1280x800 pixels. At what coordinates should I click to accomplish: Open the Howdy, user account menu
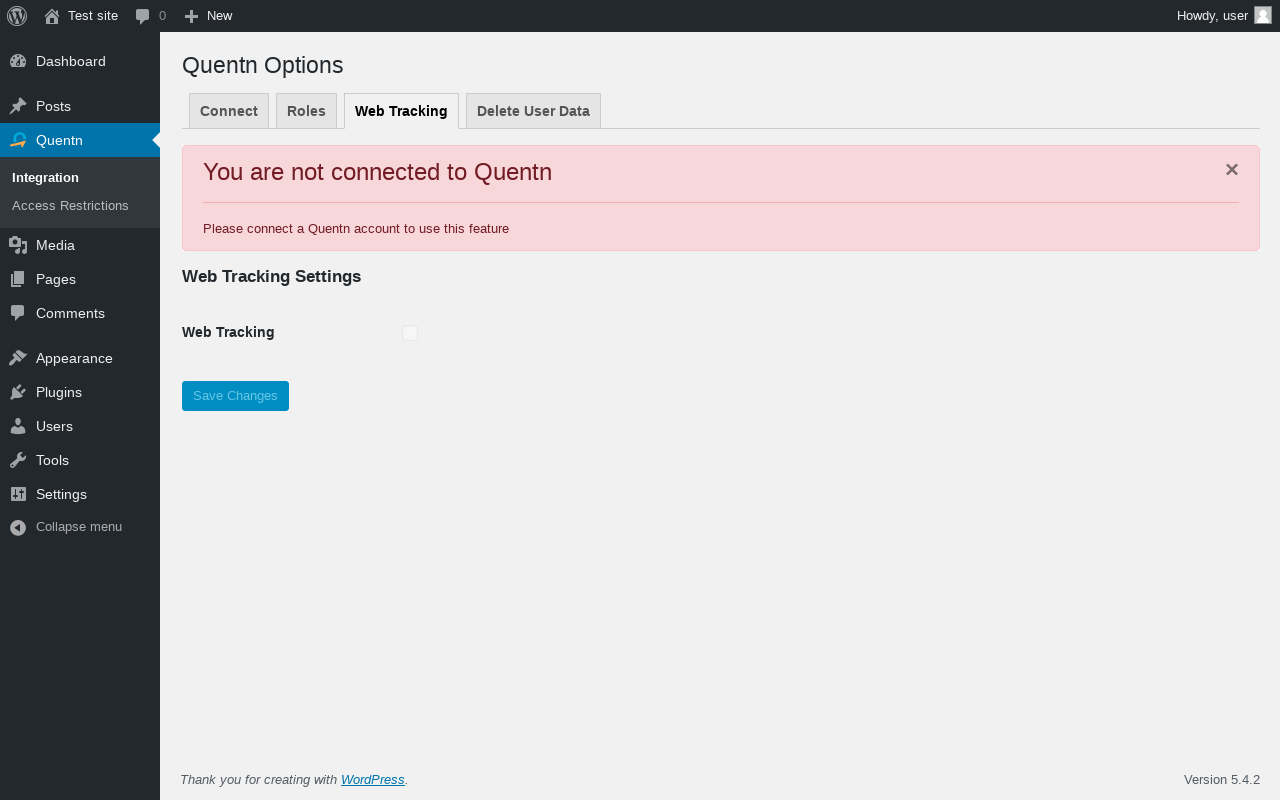(1212, 16)
